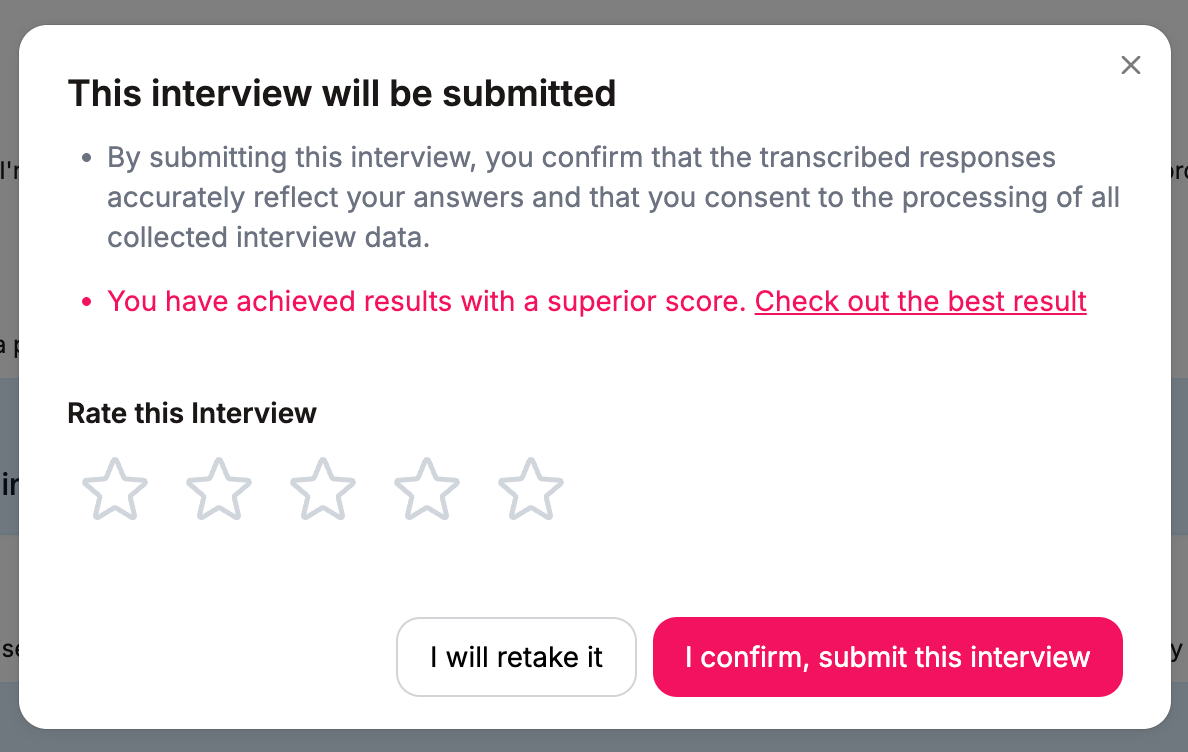Click the 'I will retake it' button
The width and height of the screenshot is (1188, 752).
[516, 657]
